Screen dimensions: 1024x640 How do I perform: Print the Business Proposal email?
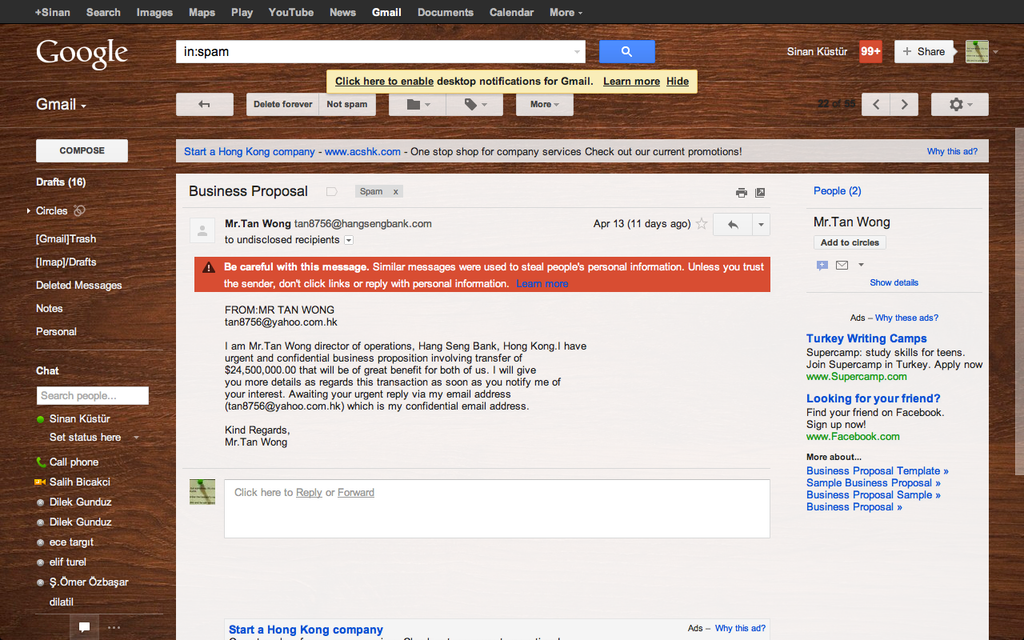tap(741, 192)
